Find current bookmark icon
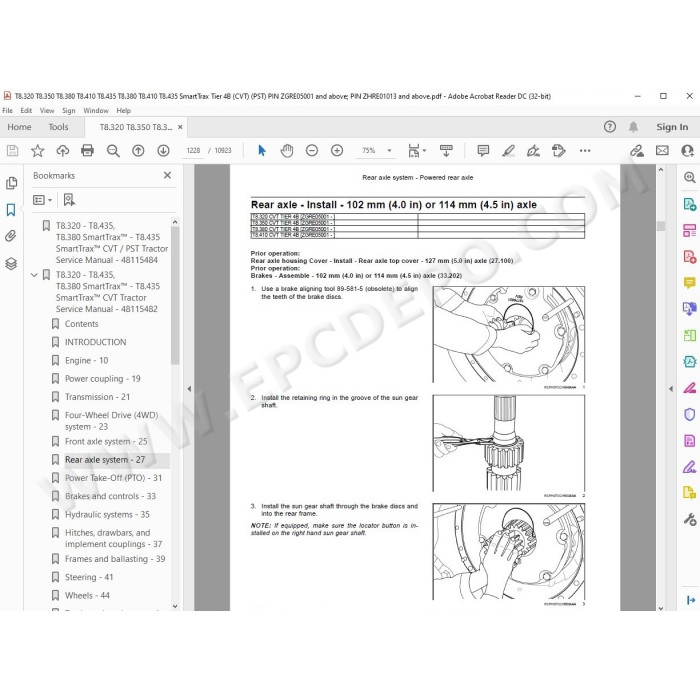Screen dimensions: 700x700 coord(69,200)
